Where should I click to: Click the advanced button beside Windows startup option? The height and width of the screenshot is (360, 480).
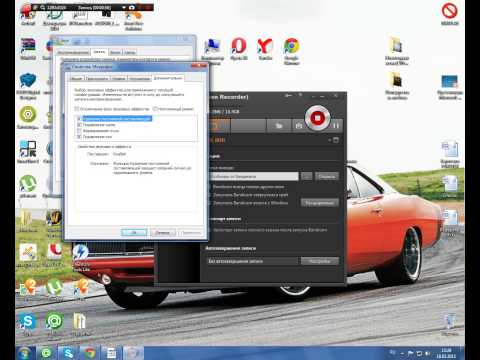tap(320, 203)
